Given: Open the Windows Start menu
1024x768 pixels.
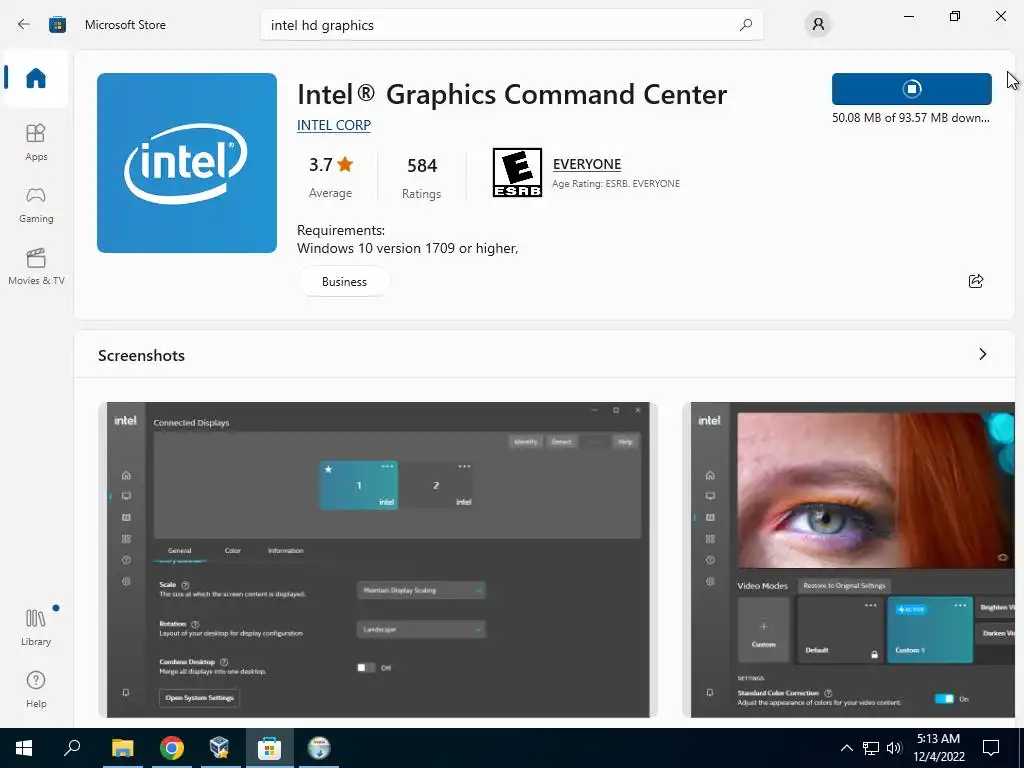Looking at the screenshot, I should pos(24,748).
